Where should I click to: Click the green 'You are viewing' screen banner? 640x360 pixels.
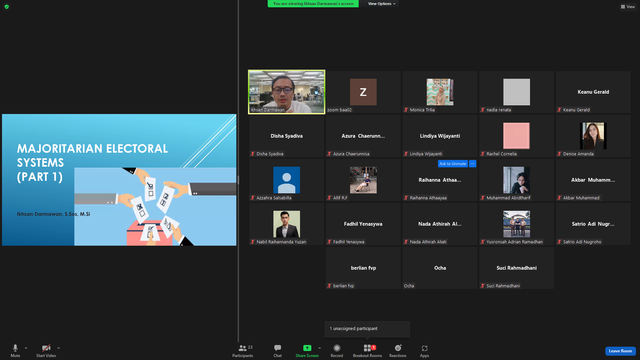point(313,4)
